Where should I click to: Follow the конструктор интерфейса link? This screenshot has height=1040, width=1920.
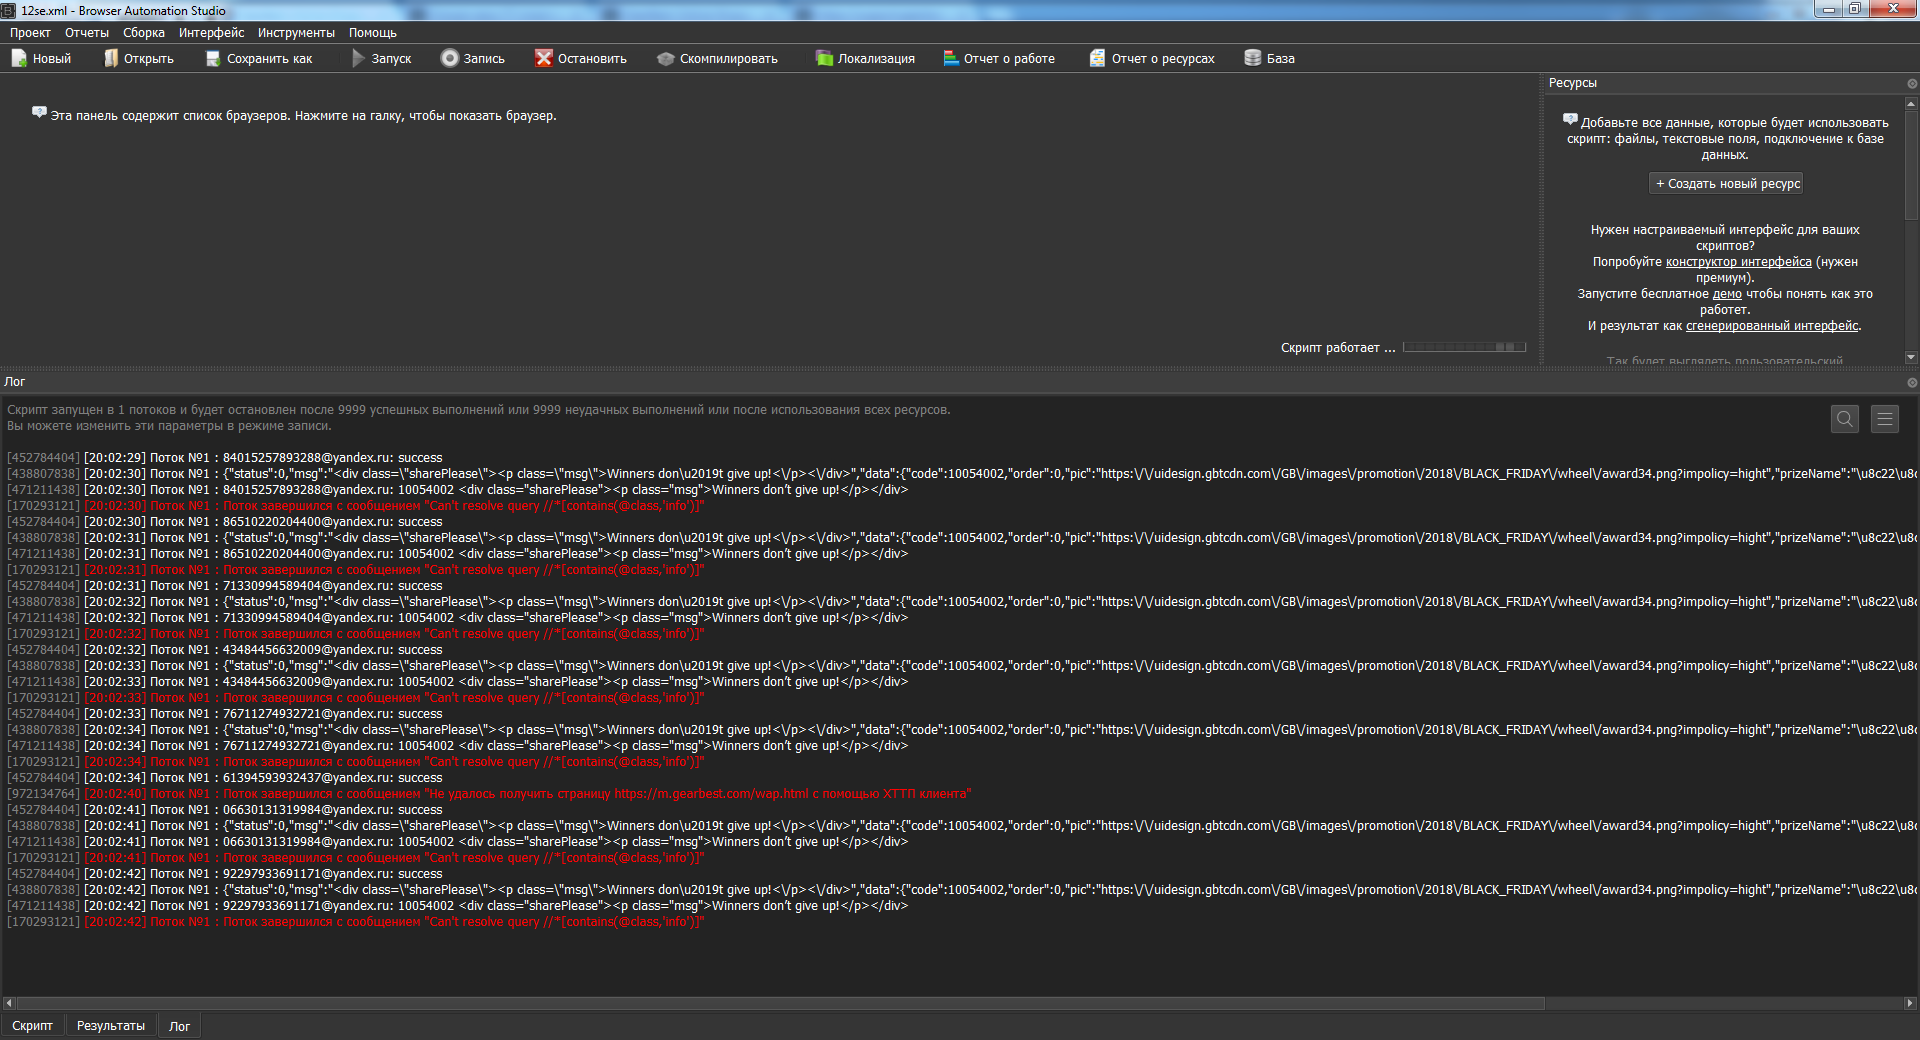click(1738, 262)
